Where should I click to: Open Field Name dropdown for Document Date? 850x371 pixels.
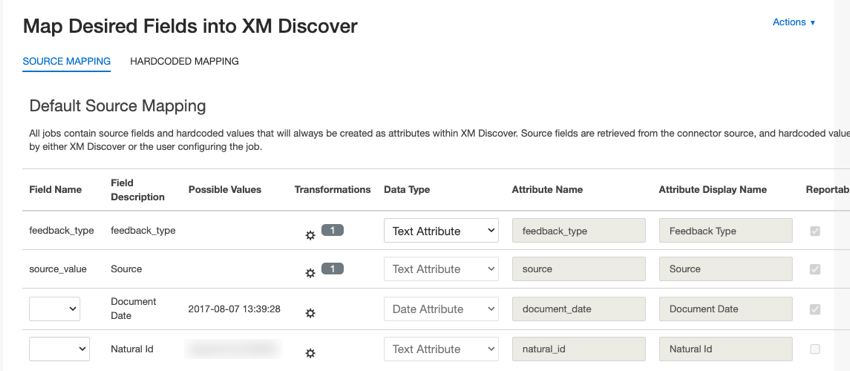pos(55,309)
